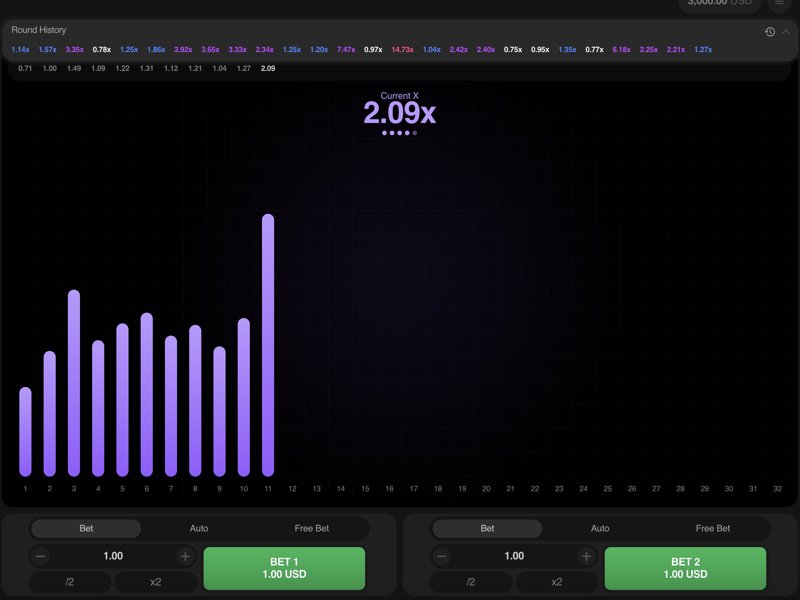Select the 1.35x history entry
This screenshot has width=800, height=600.
tap(567, 49)
